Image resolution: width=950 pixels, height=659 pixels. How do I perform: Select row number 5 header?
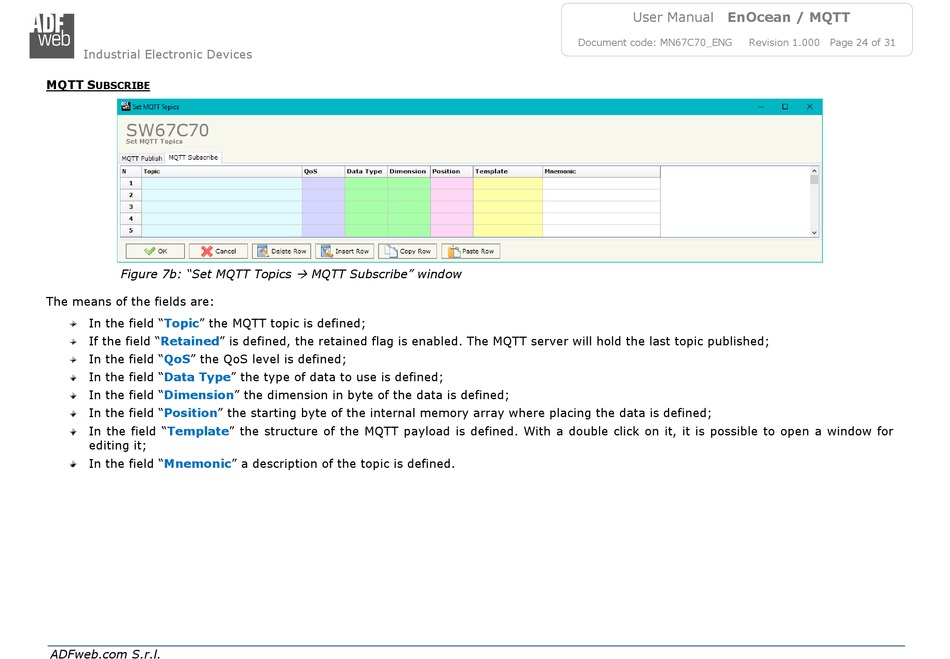pyautogui.click(x=131, y=230)
